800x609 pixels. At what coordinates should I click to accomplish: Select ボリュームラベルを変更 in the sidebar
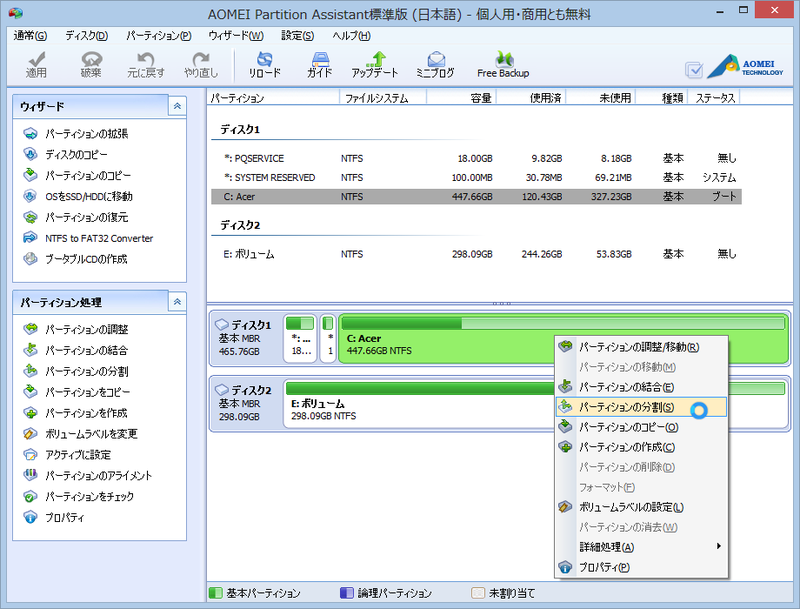point(81,434)
